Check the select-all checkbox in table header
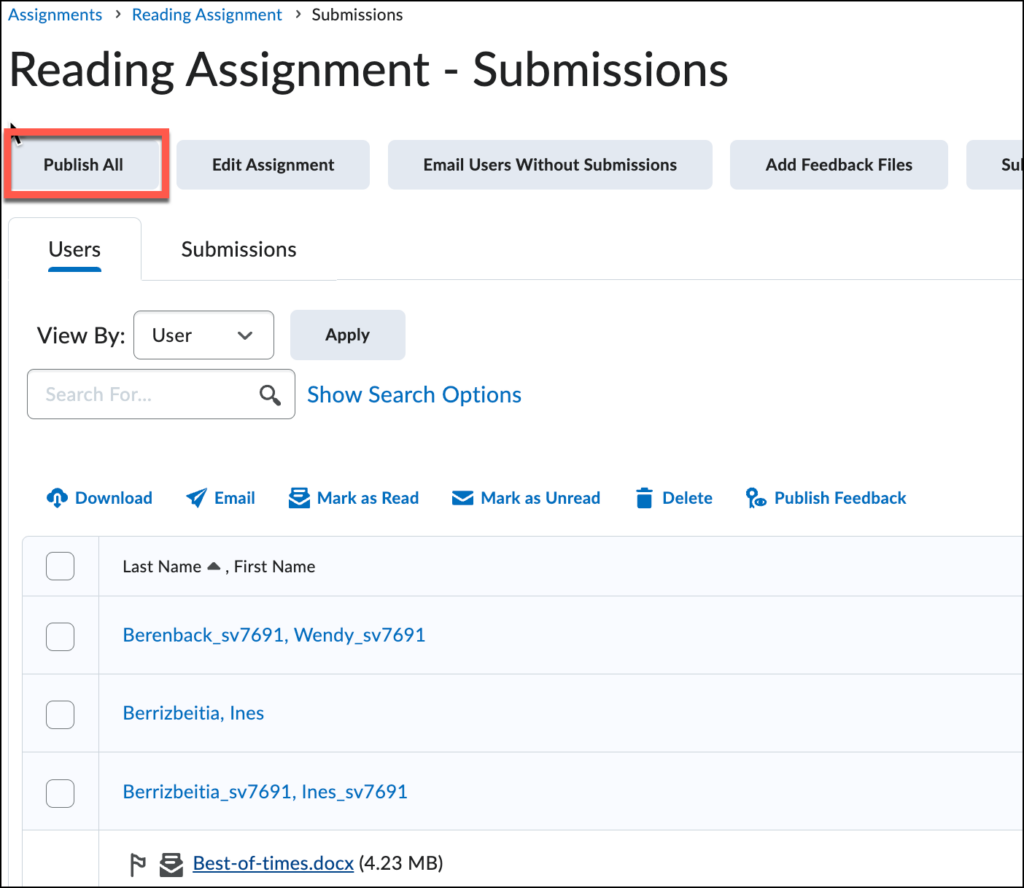This screenshot has width=1024, height=888. (x=60, y=566)
